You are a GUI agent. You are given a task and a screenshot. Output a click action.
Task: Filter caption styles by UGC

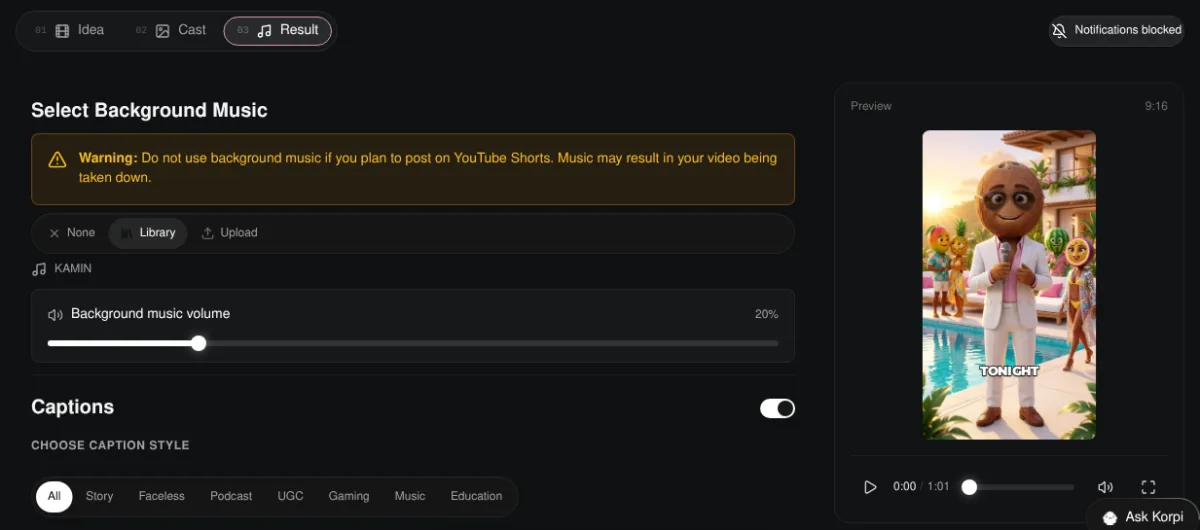coord(290,496)
